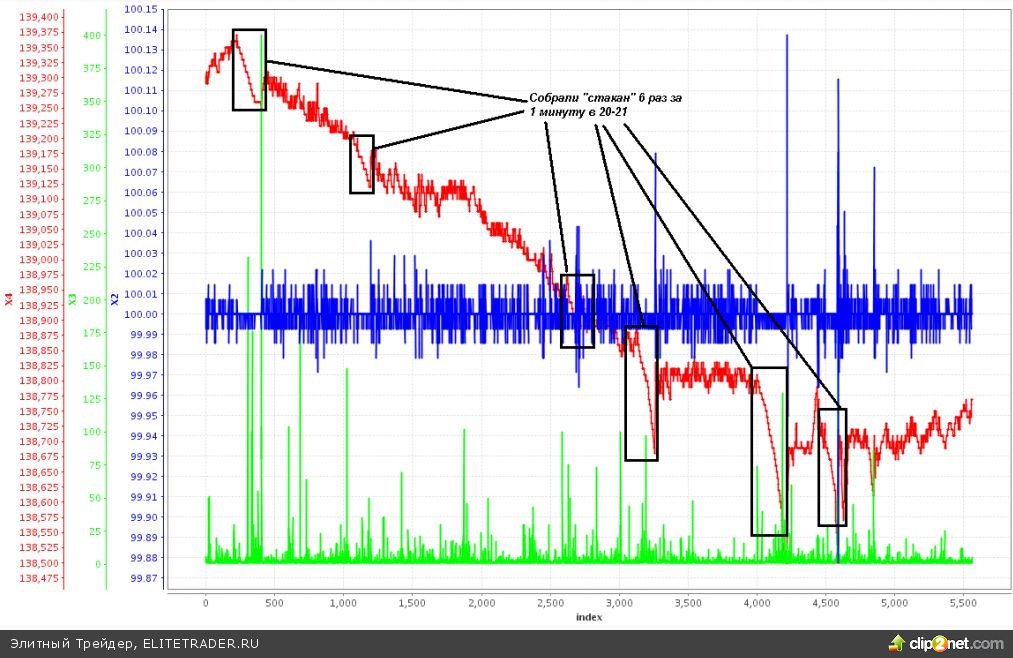Click the 99.87 tick on blue axis
This screenshot has height=658, width=1013.
143,578
